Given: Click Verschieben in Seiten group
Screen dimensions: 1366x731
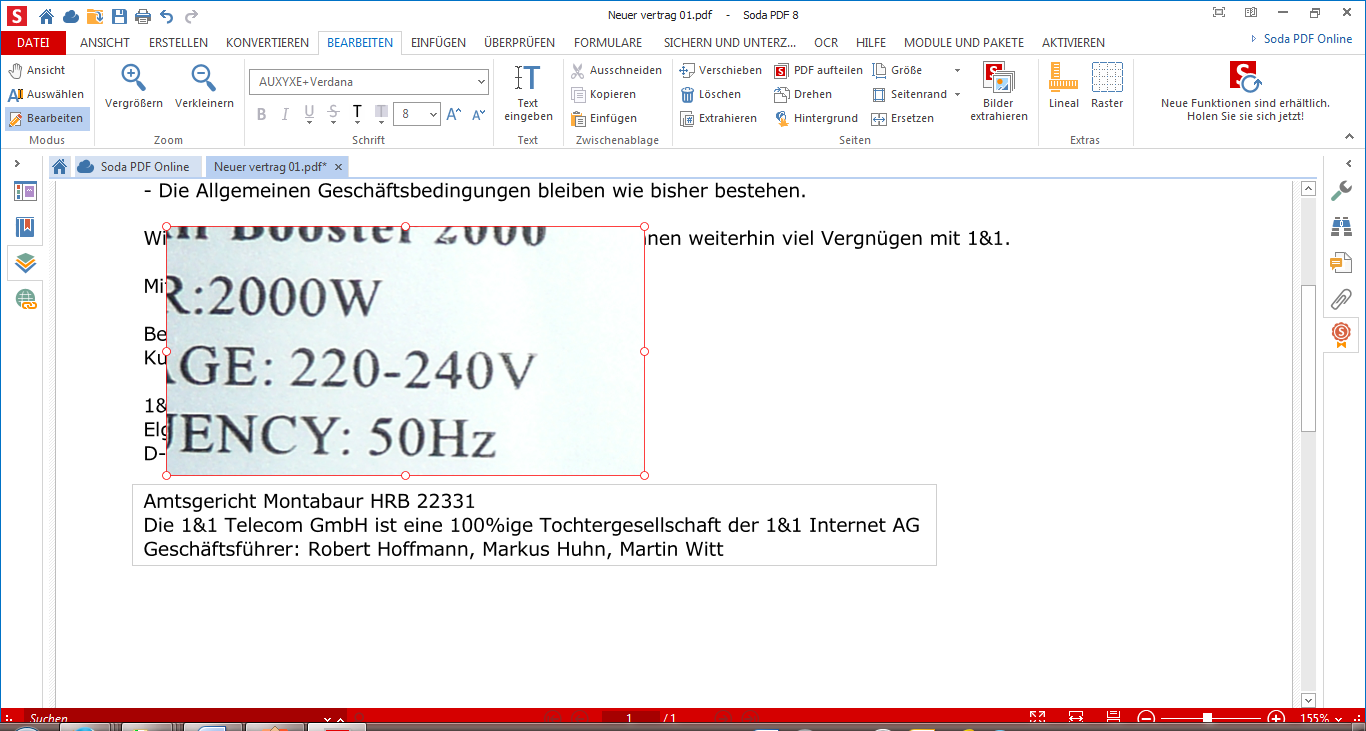Looking at the screenshot, I should pyautogui.click(x=721, y=70).
